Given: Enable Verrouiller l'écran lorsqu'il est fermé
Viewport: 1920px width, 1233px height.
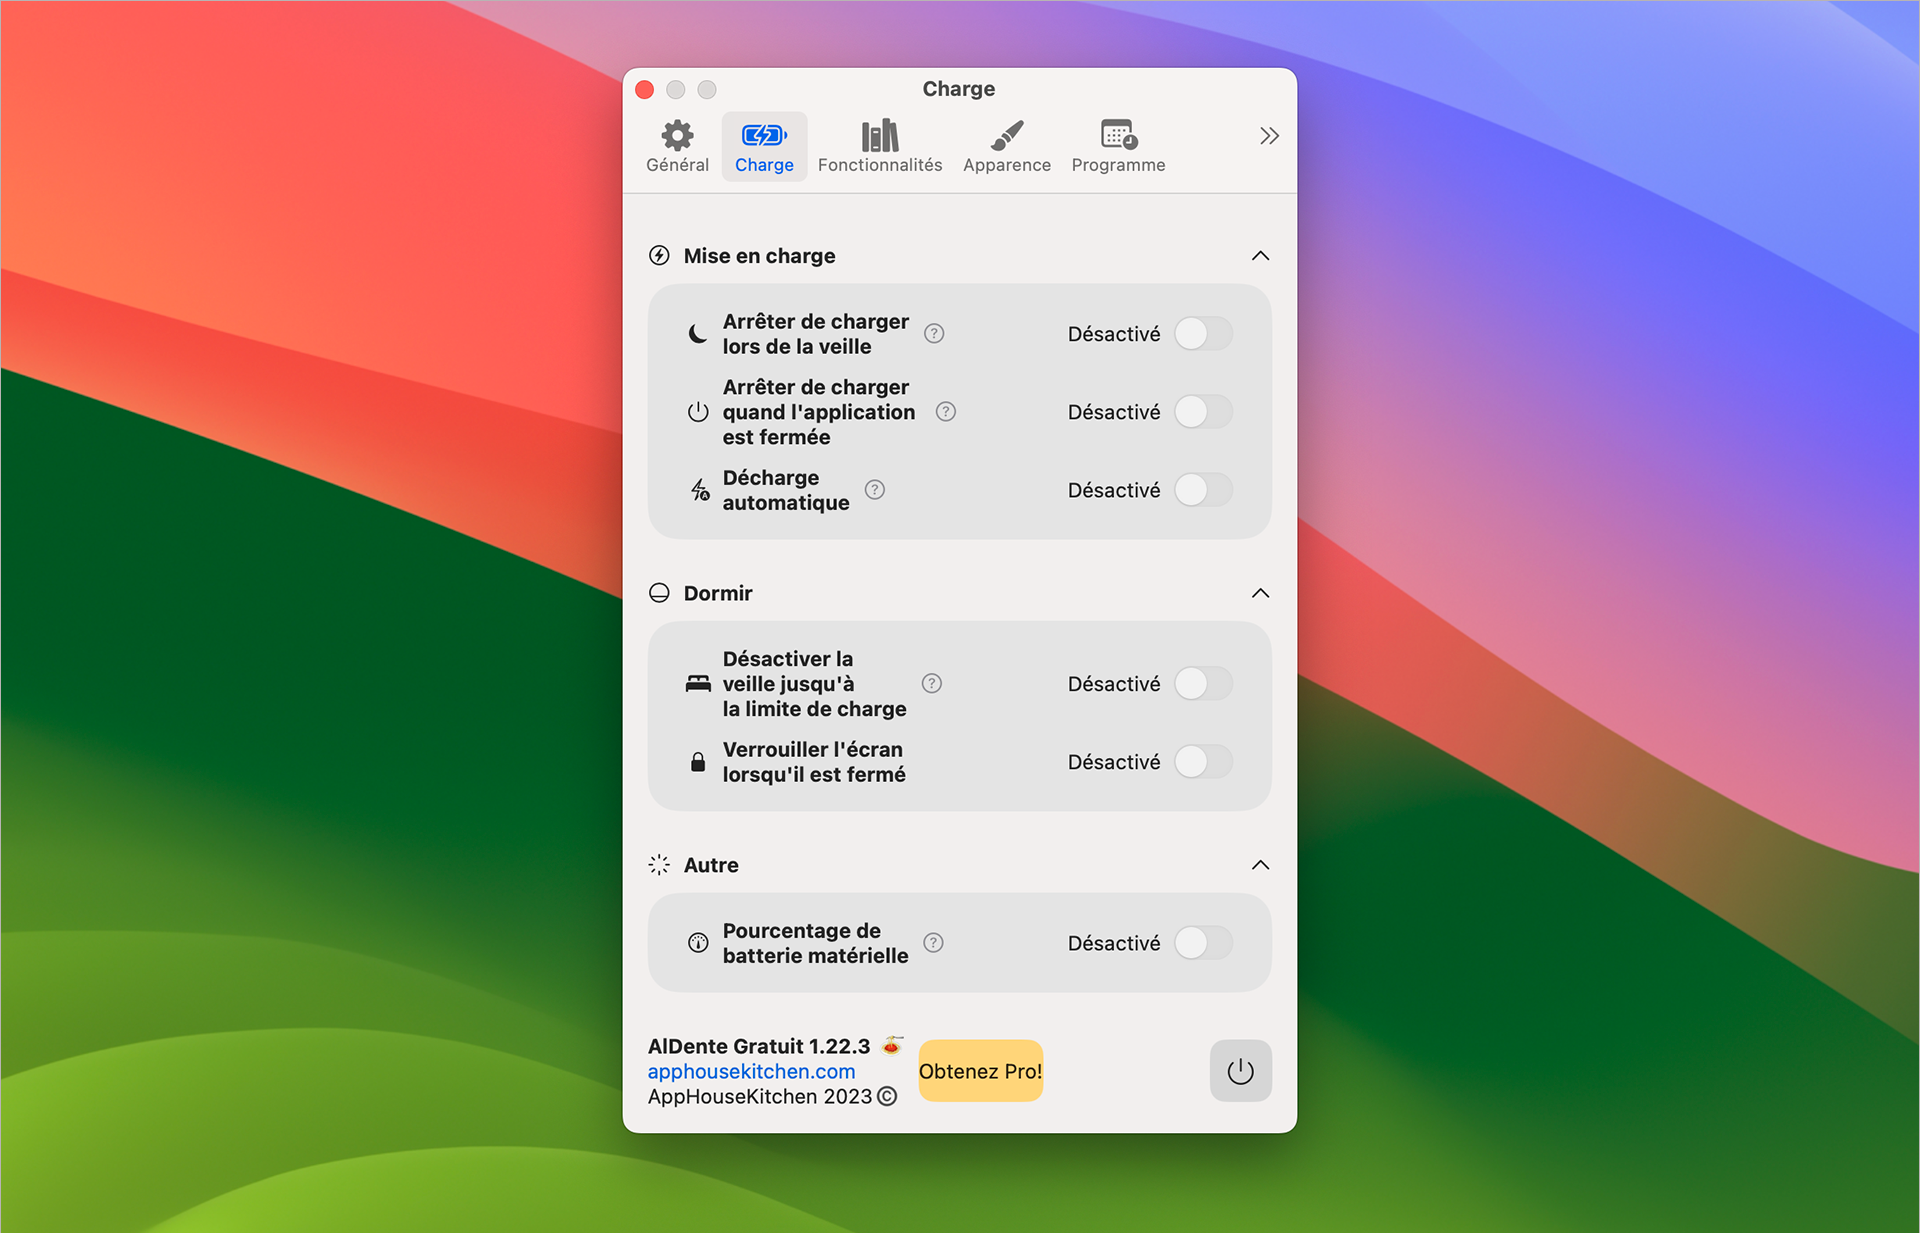Looking at the screenshot, I should [x=1203, y=762].
